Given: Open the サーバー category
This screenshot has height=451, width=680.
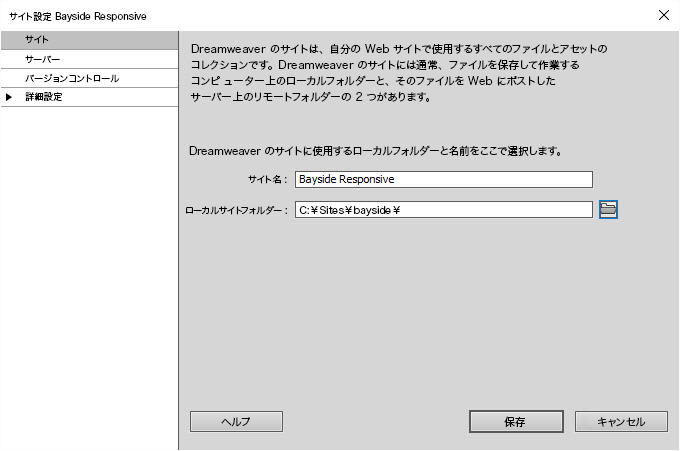Looking at the screenshot, I should click(89, 59).
